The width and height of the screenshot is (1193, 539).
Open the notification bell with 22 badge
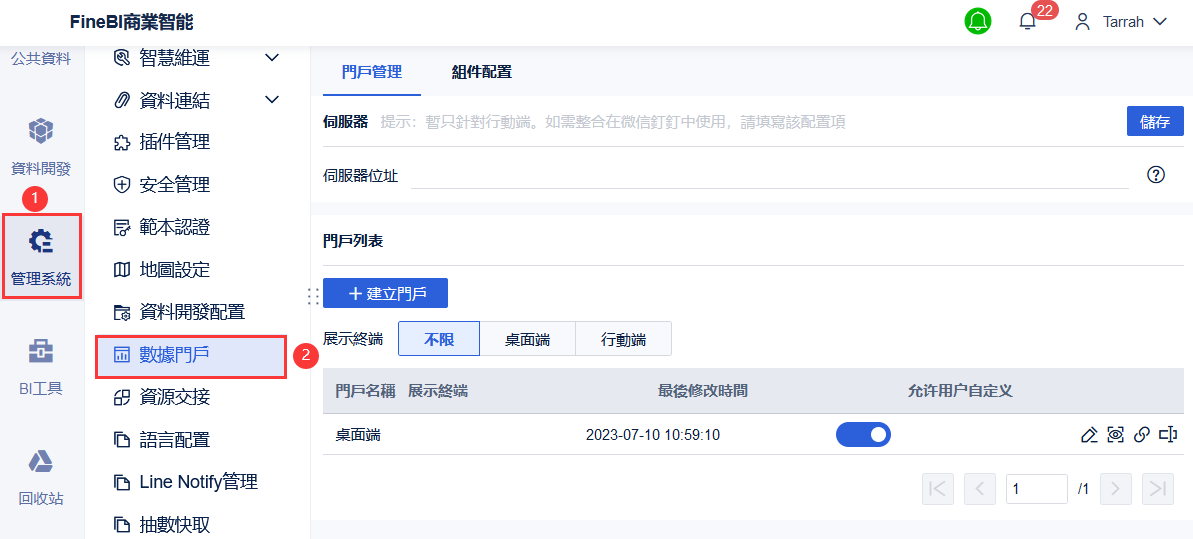pos(1028,21)
